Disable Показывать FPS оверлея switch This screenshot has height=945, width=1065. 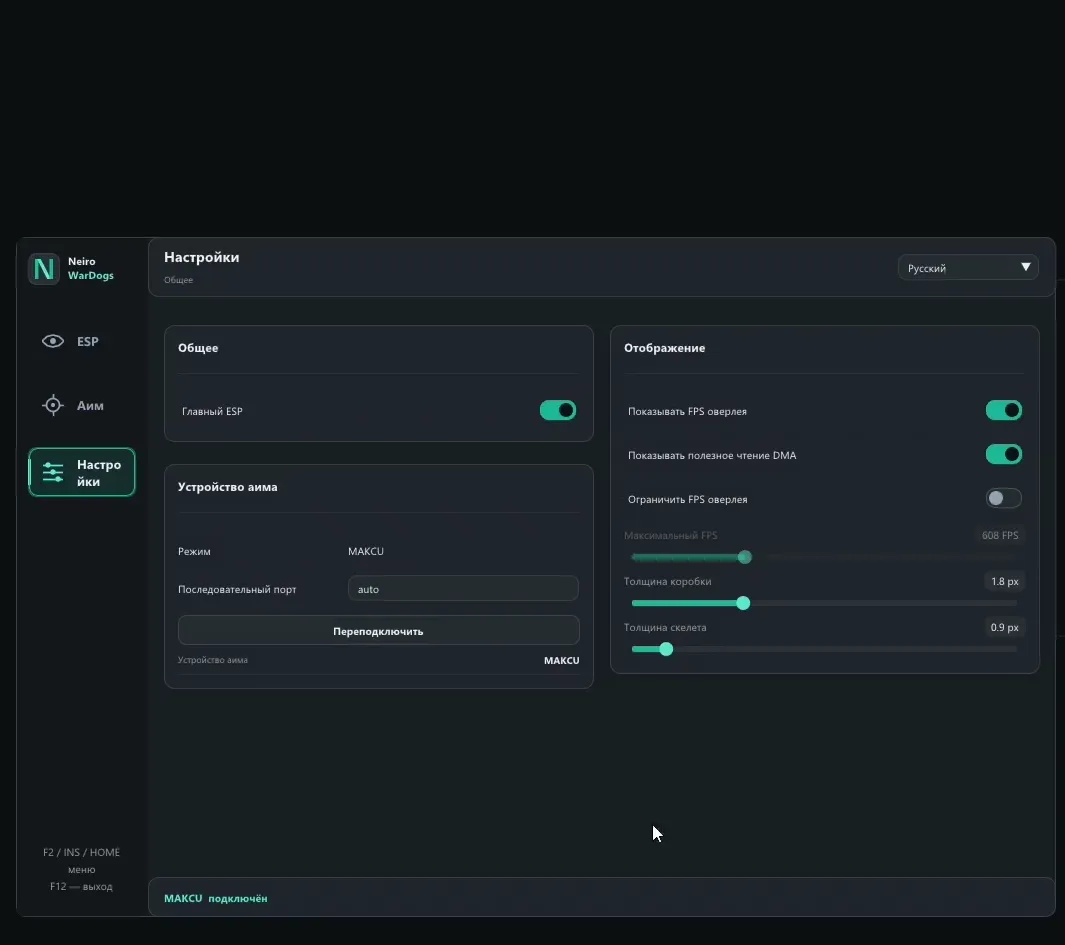pos(1003,410)
